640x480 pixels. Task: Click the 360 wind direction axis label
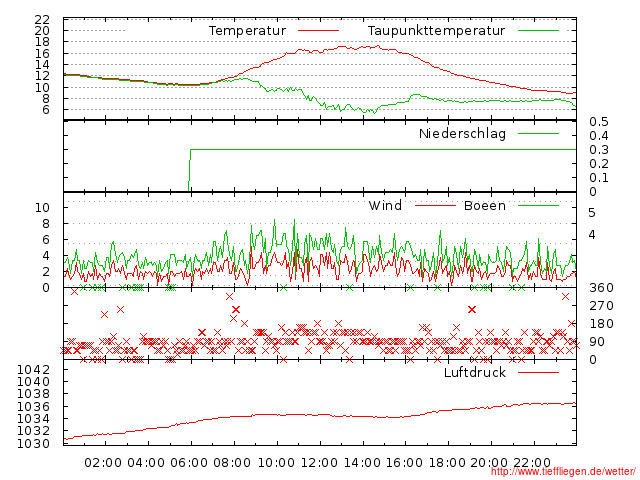pos(601,288)
